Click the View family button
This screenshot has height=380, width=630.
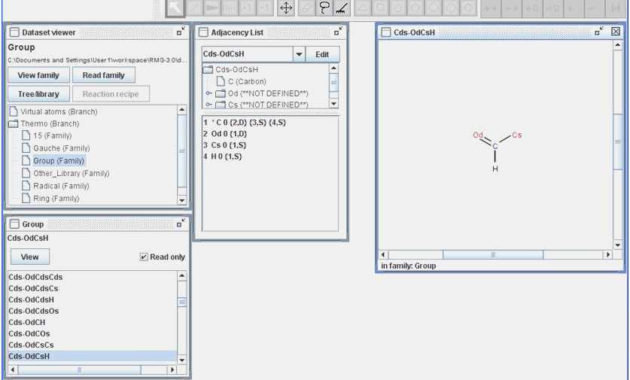[x=39, y=75]
